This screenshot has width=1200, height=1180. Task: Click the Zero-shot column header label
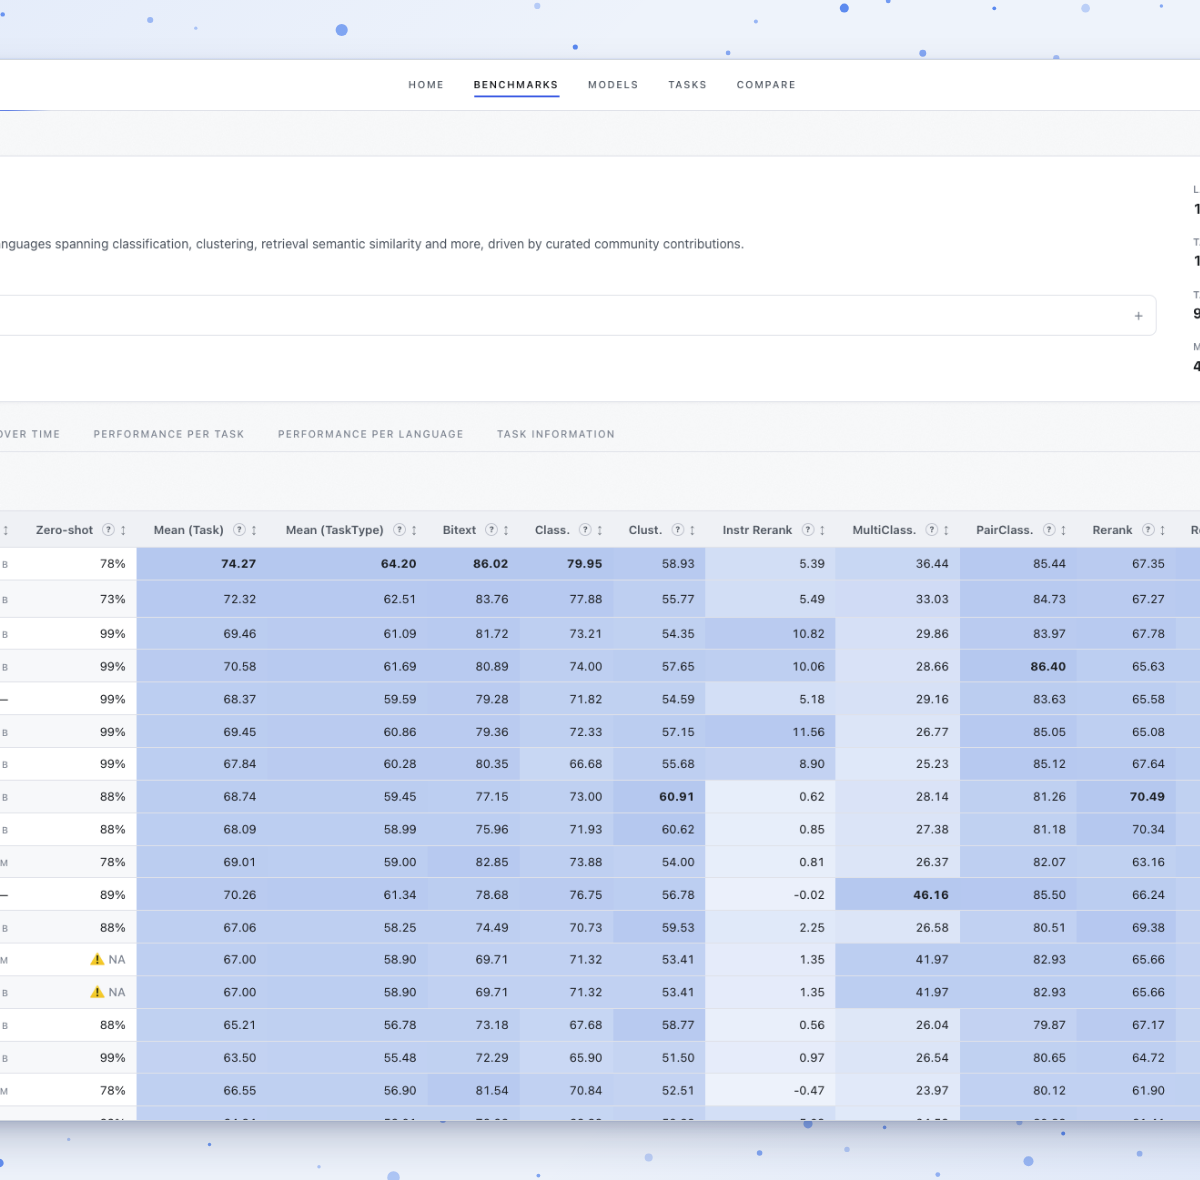click(65, 530)
